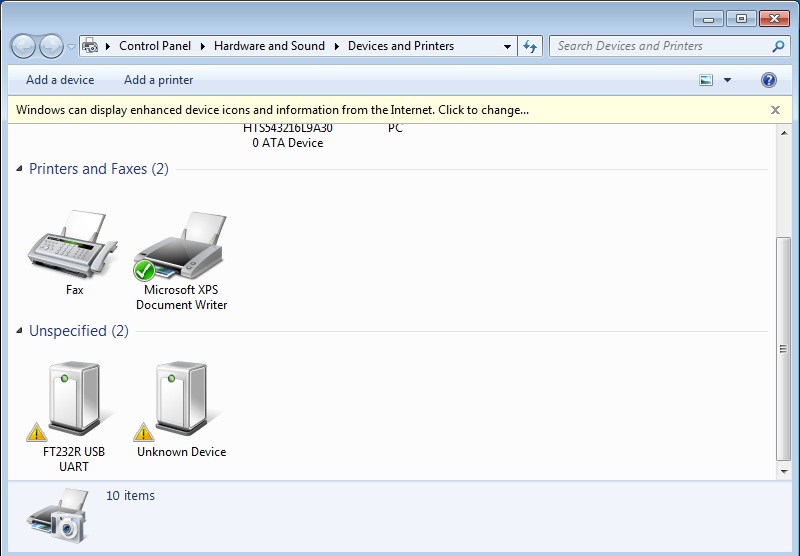This screenshot has height=556, width=800.
Task: Click the Search Devices and Printers field
Action: pos(660,46)
